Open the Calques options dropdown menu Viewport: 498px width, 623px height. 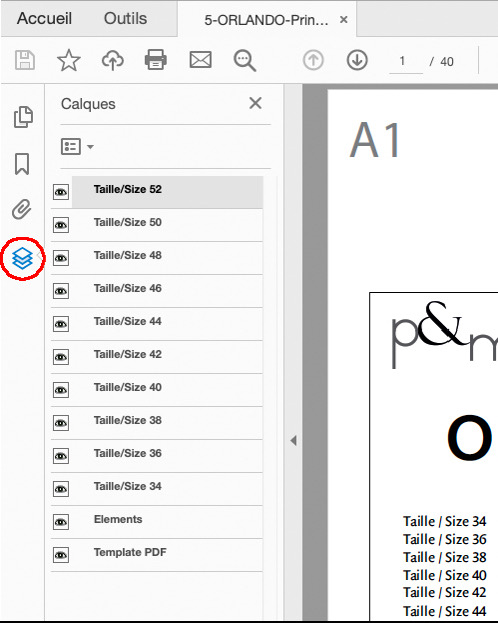click(78, 147)
